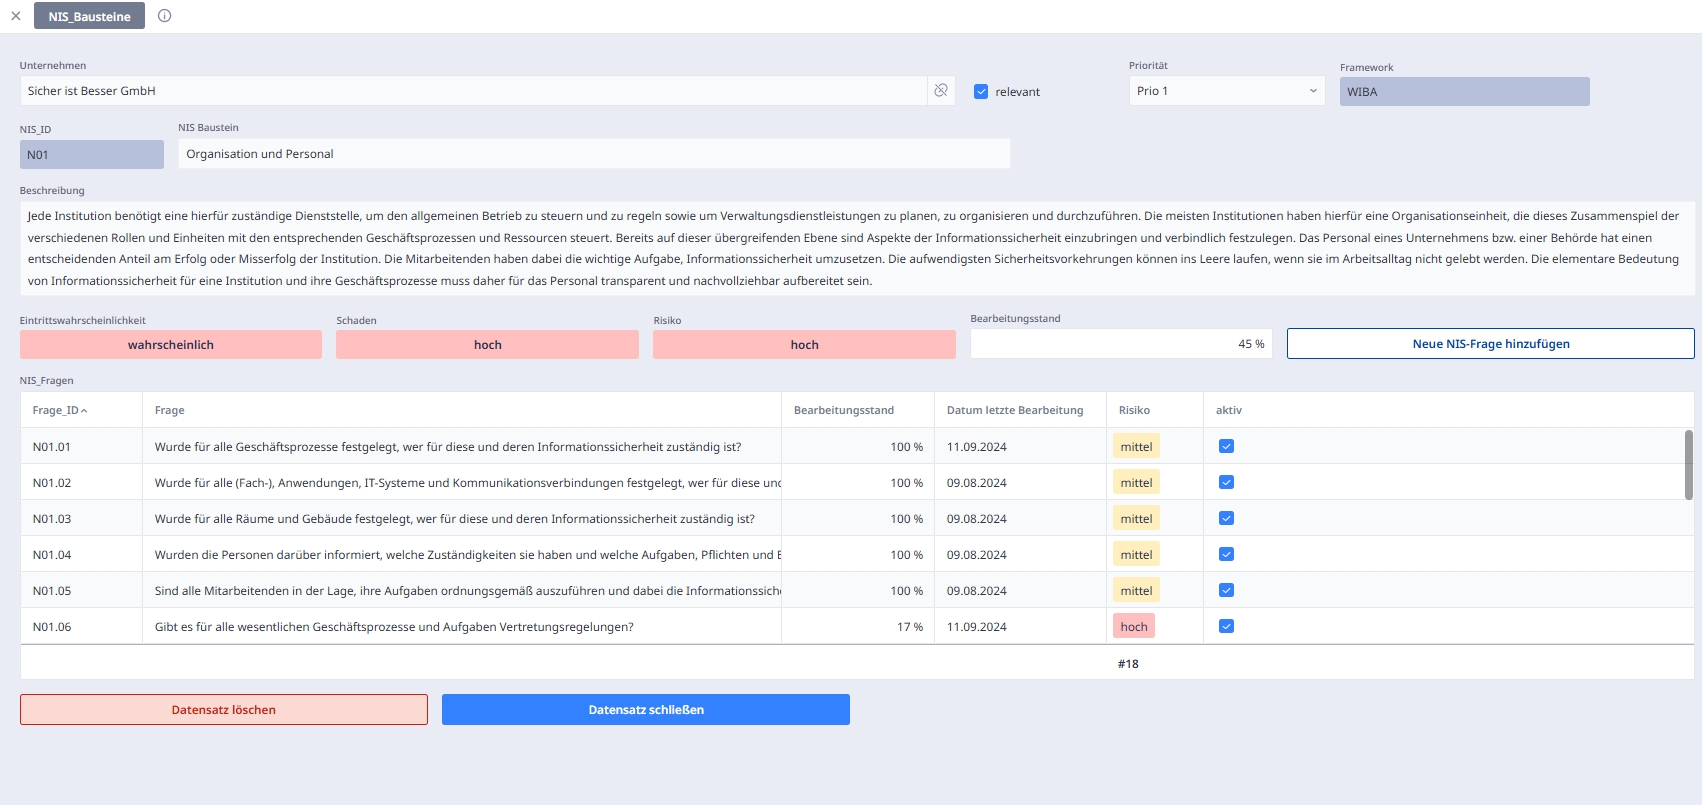Click Datensatz schließen button
Viewport: 1702px width, 805px height.
click(646, 710)
